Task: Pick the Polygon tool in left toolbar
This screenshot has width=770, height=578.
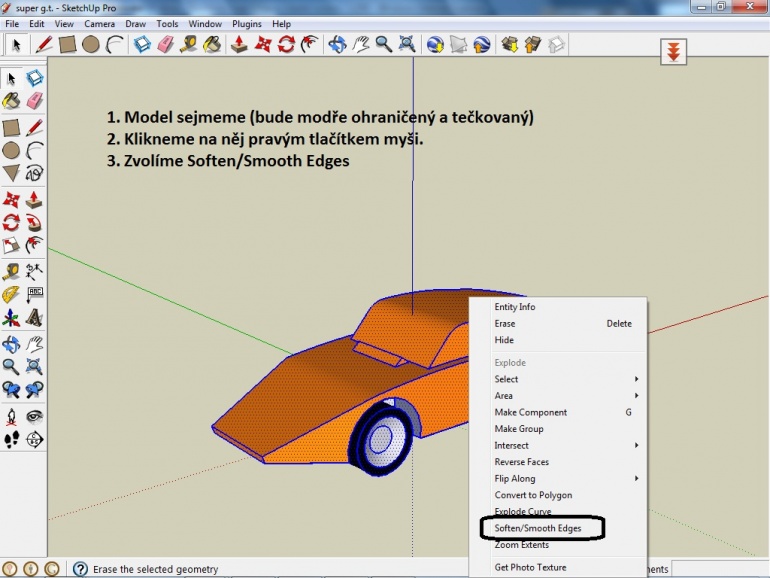Action: (x=11, y=173)
